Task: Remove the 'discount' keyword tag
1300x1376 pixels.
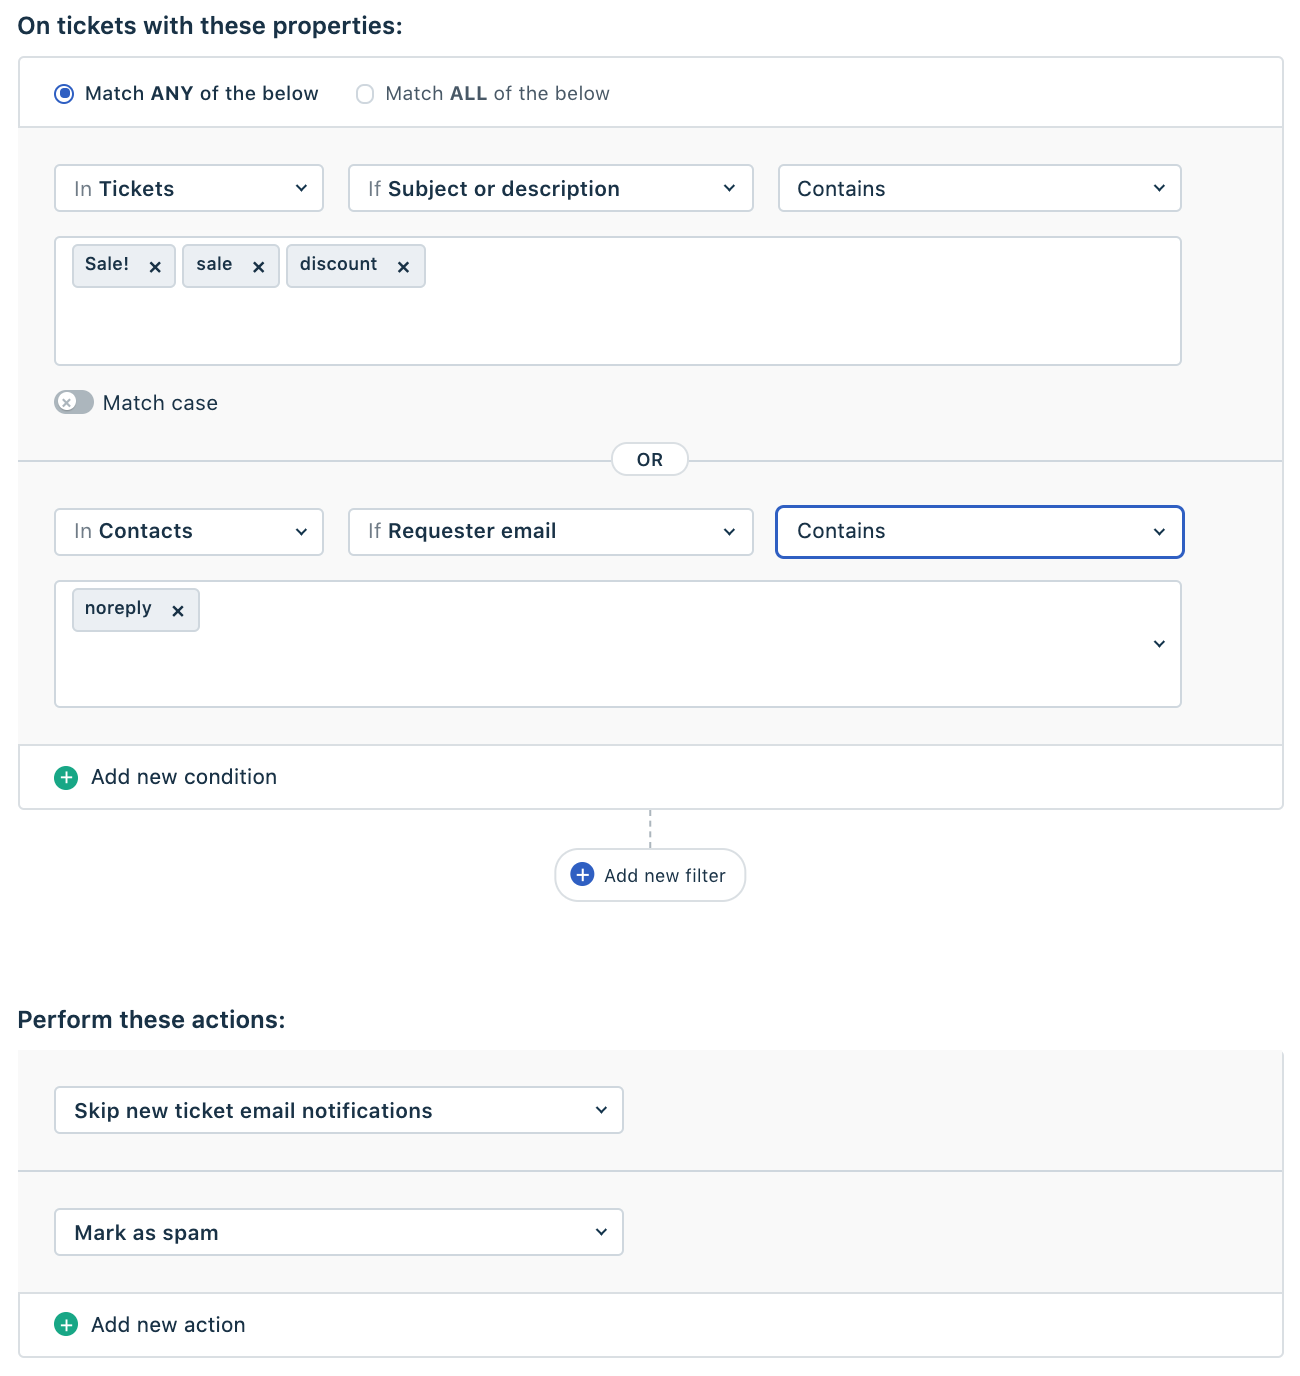Action: pyautogui.click(x=403, y=267)
